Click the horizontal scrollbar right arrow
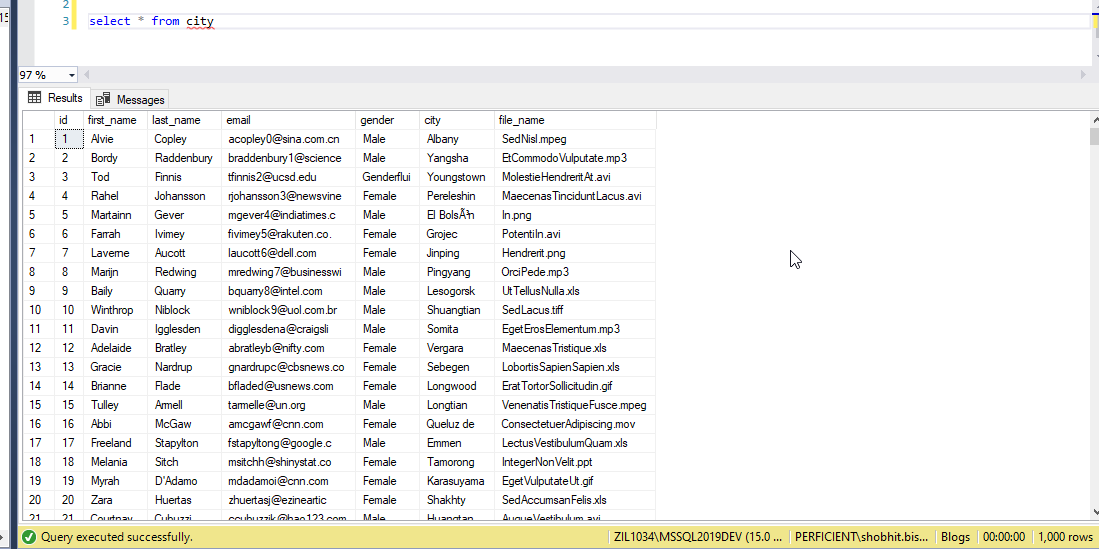Image resolution: width=1099 pixels, height=549 pixels. (x=1085, y=75)
